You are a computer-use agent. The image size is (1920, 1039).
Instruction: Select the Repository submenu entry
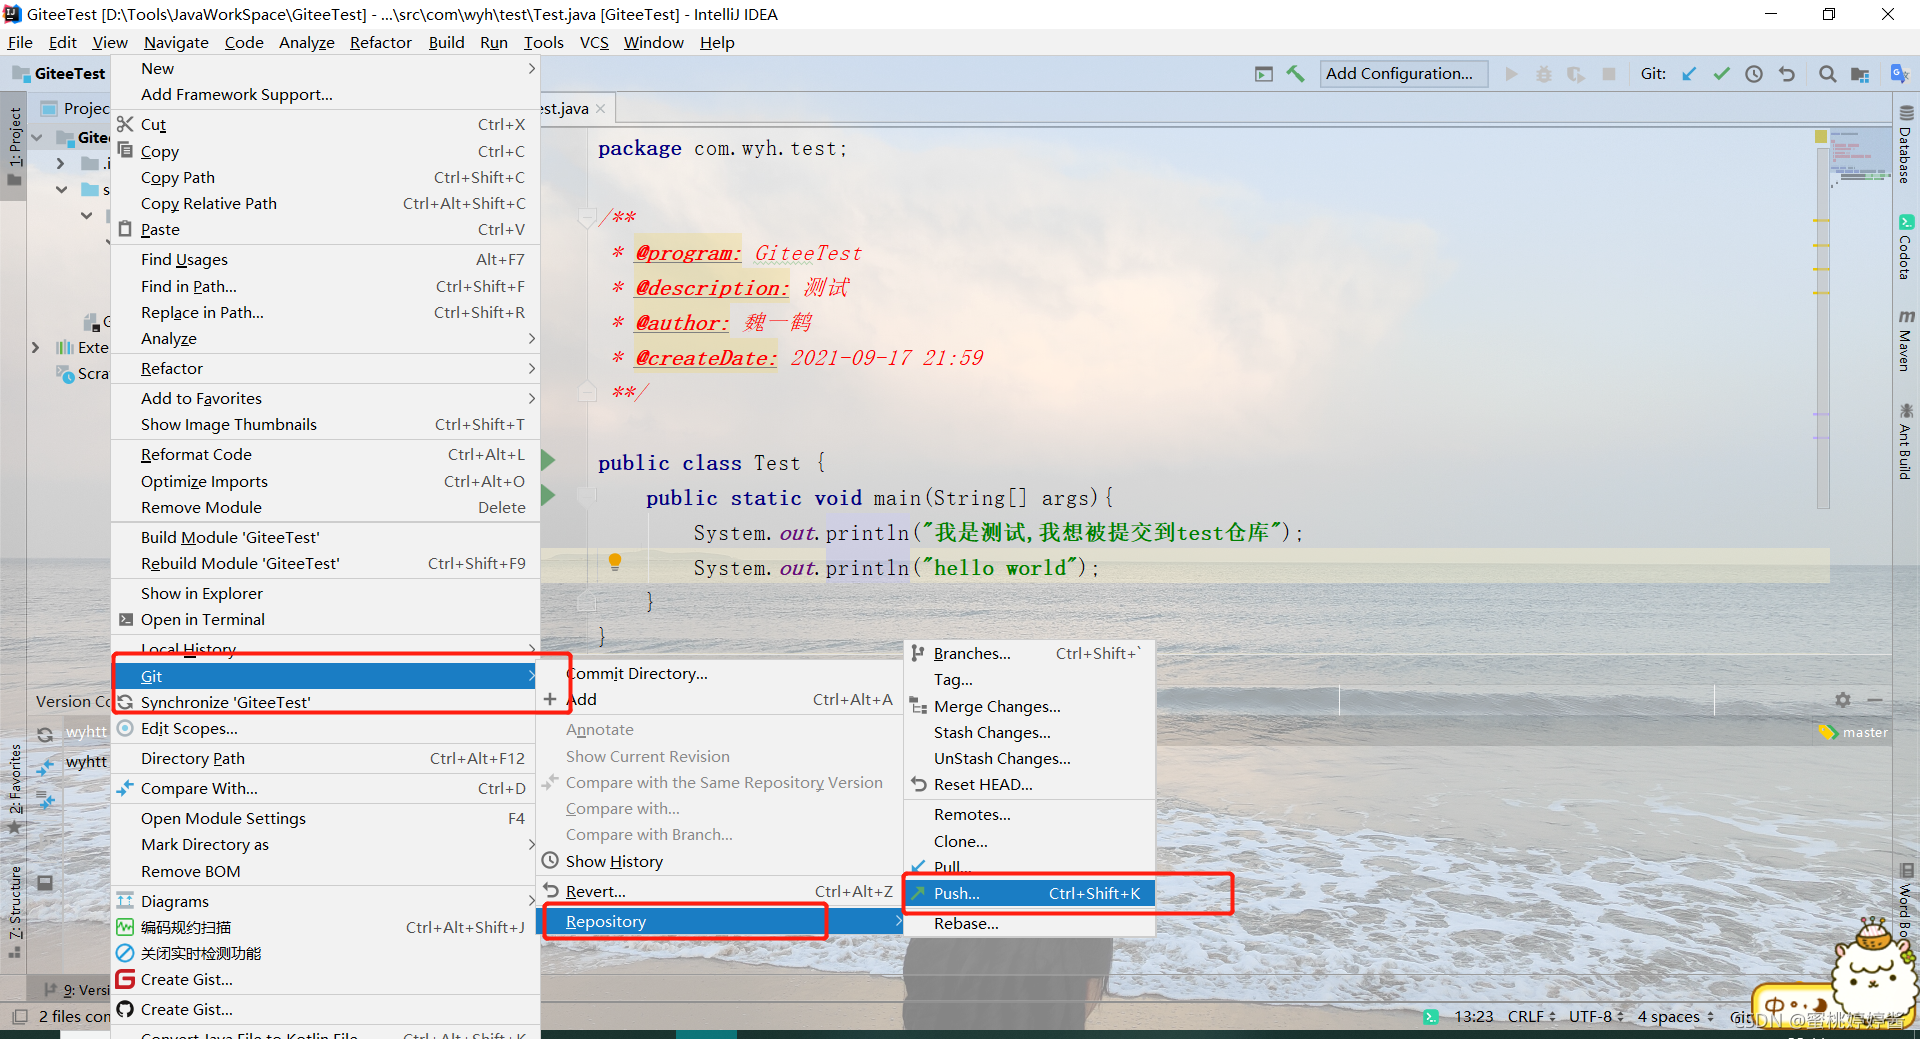(x=721, y=921)
